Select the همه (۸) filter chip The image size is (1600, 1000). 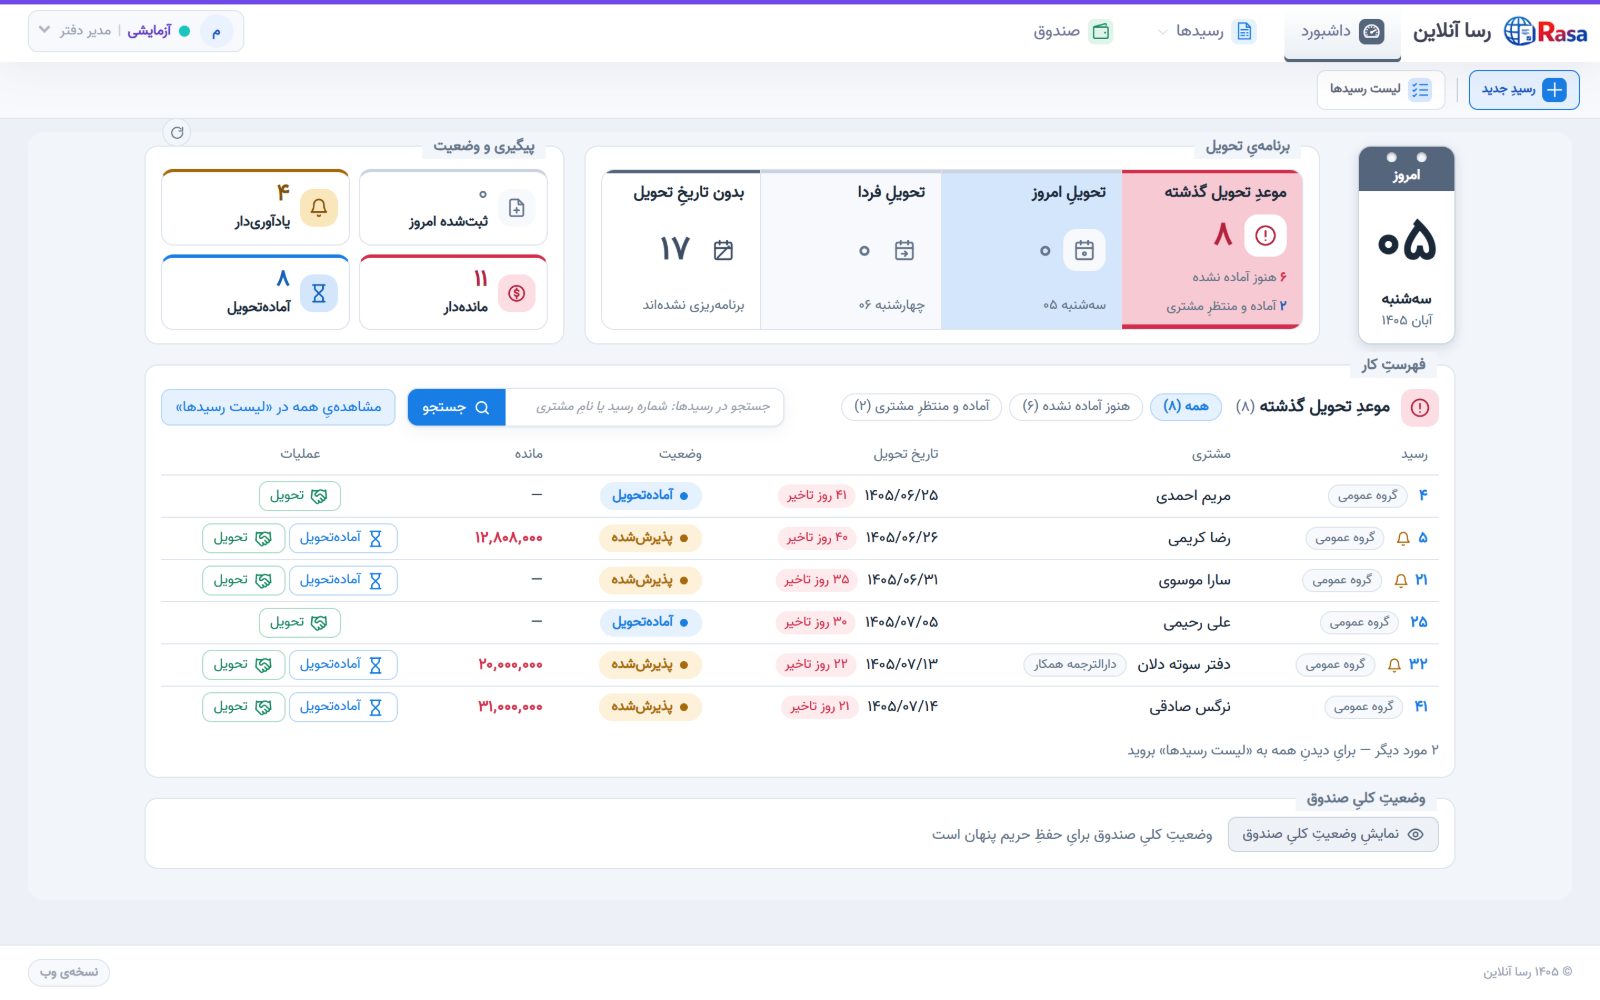(x=1186, y=406)
